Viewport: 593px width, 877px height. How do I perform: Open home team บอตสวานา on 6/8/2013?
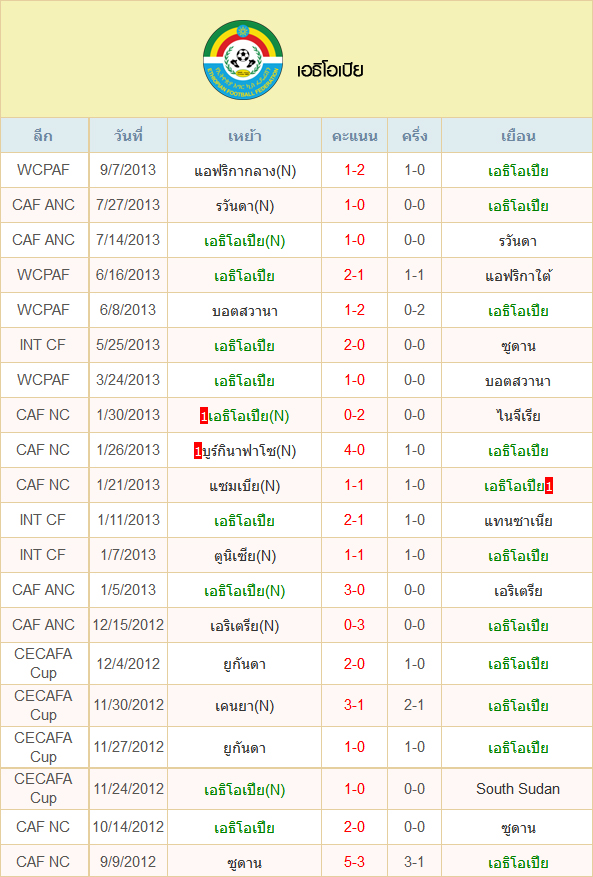(245, 311)
